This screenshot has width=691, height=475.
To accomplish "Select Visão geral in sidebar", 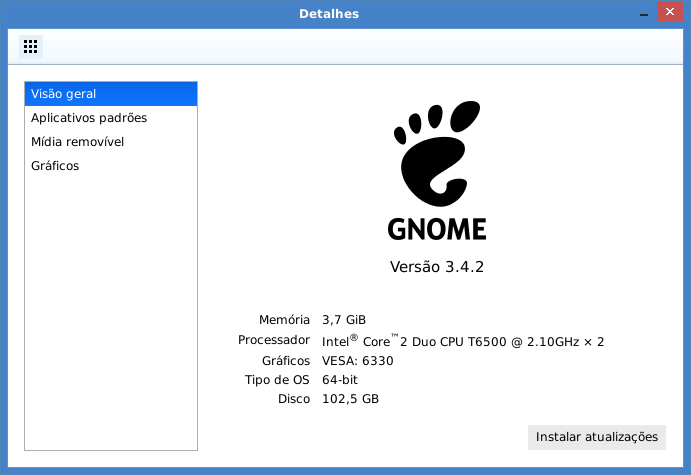I will coord(111,94).
